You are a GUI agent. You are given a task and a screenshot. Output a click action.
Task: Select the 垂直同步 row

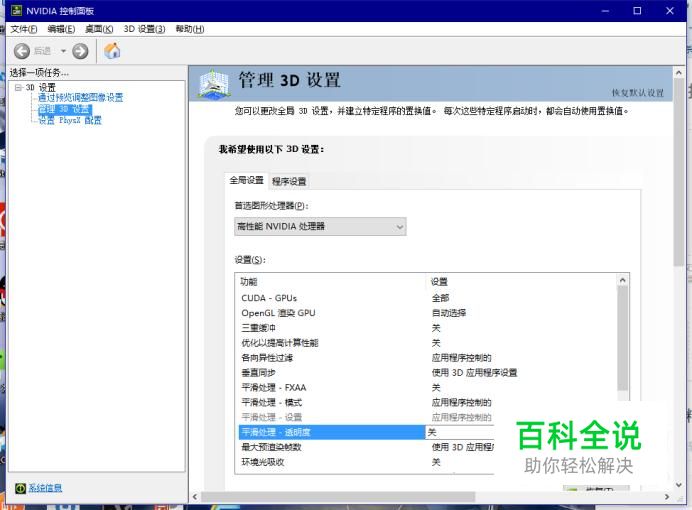point(429,373)
